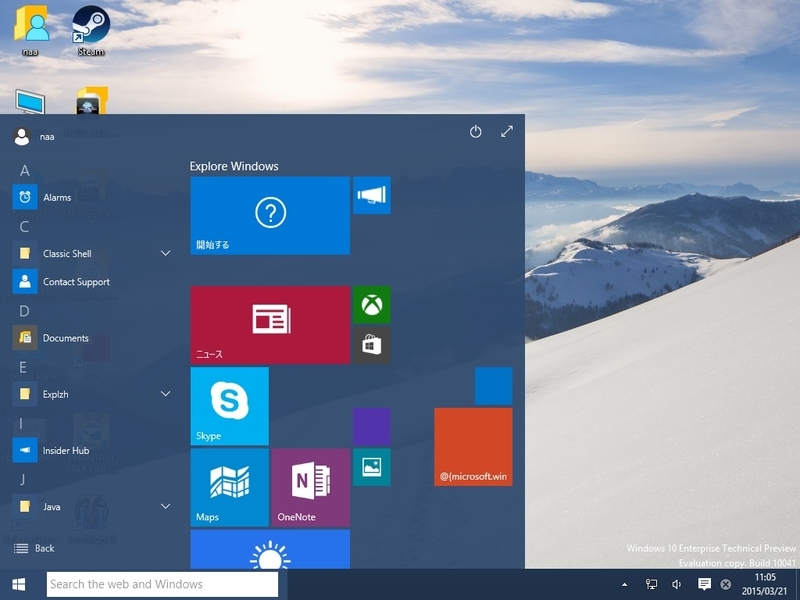Click the naa user name
This screenshot has width=800, height=600.
pos(47,137)
